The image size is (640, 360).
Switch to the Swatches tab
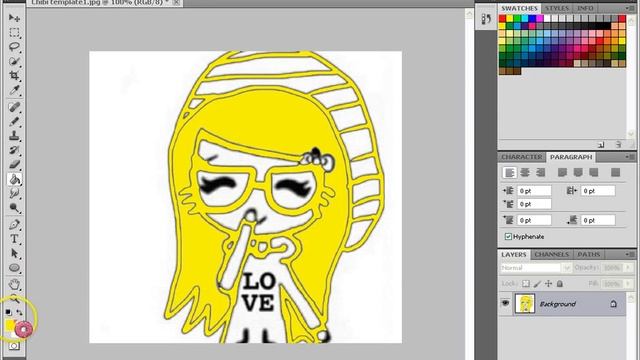[519, 8]
